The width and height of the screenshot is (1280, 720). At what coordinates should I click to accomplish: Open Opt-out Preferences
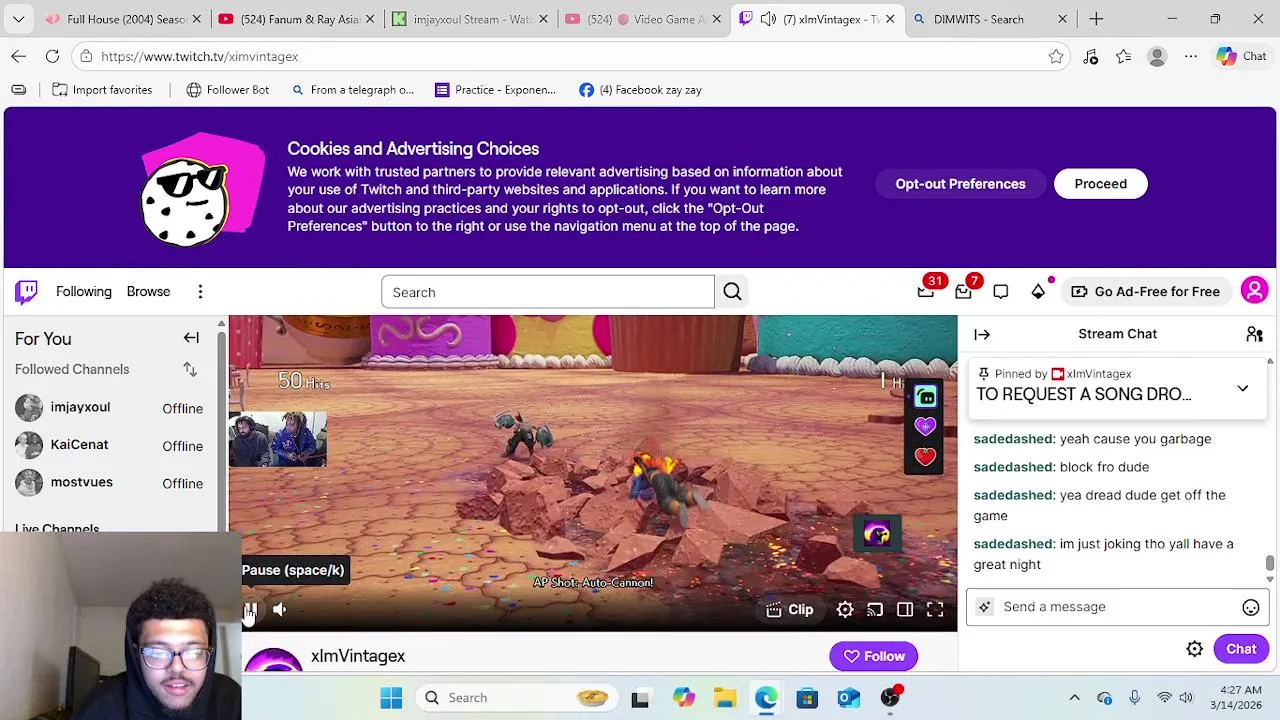[x=960, y=184]
